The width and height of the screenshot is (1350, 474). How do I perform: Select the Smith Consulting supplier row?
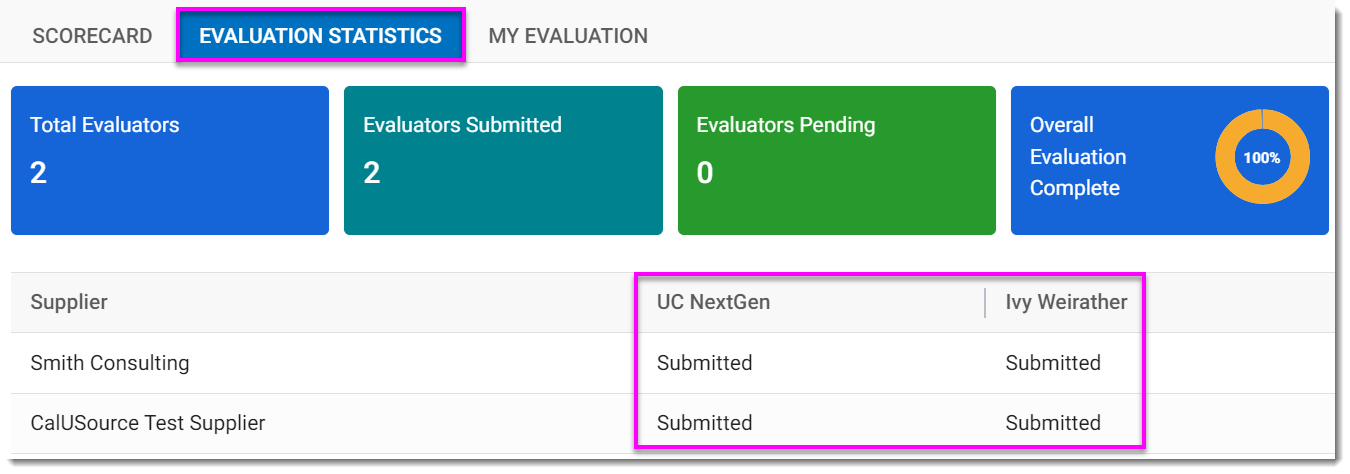110,363
